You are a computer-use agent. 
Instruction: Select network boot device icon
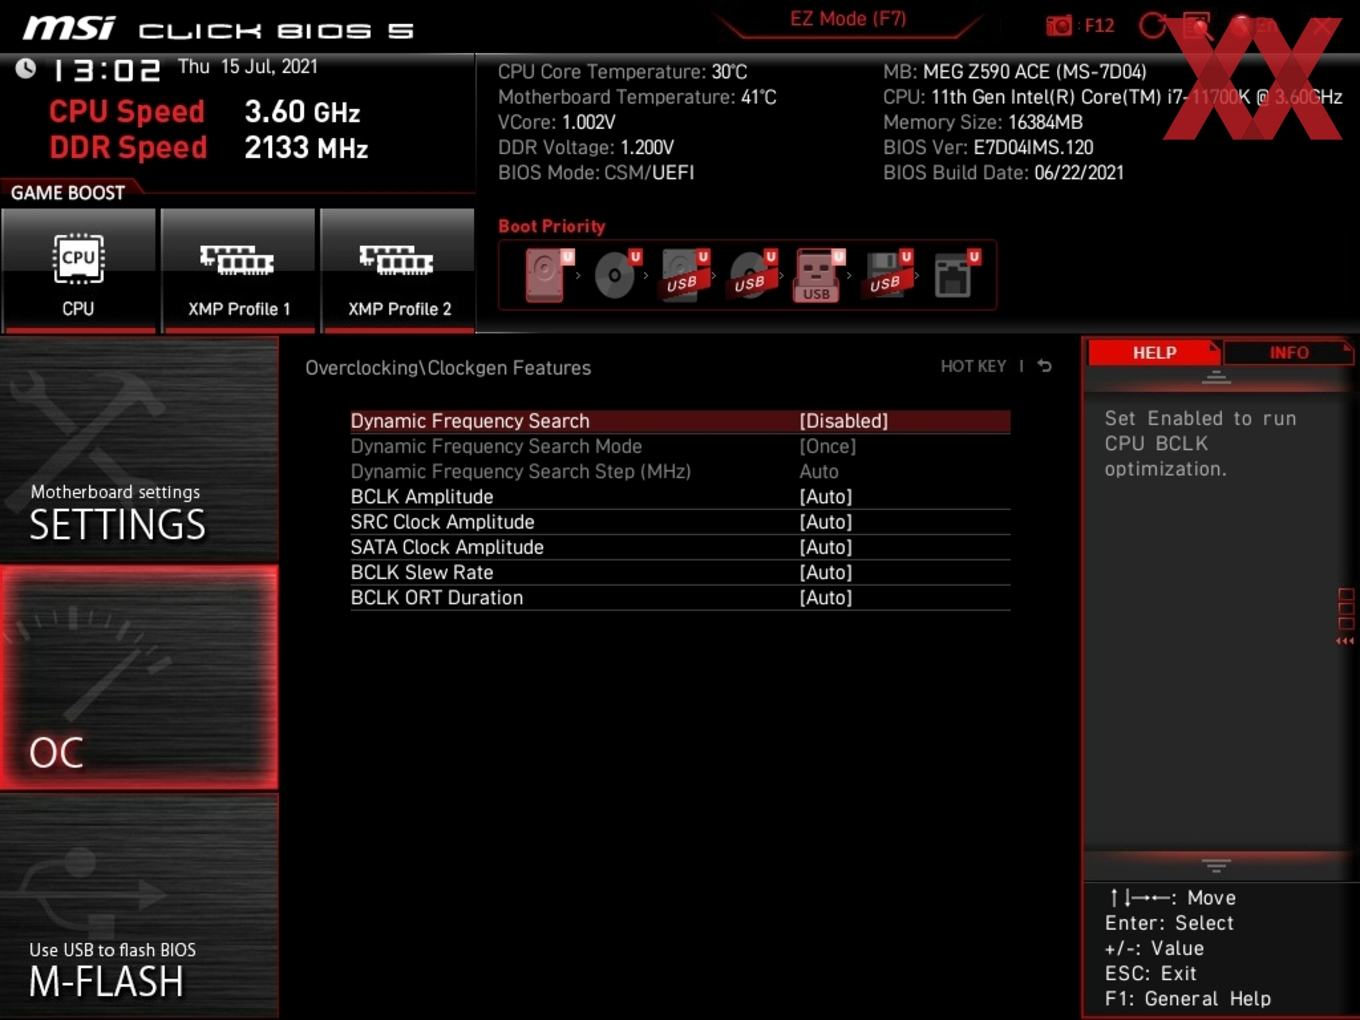[955, 275]
